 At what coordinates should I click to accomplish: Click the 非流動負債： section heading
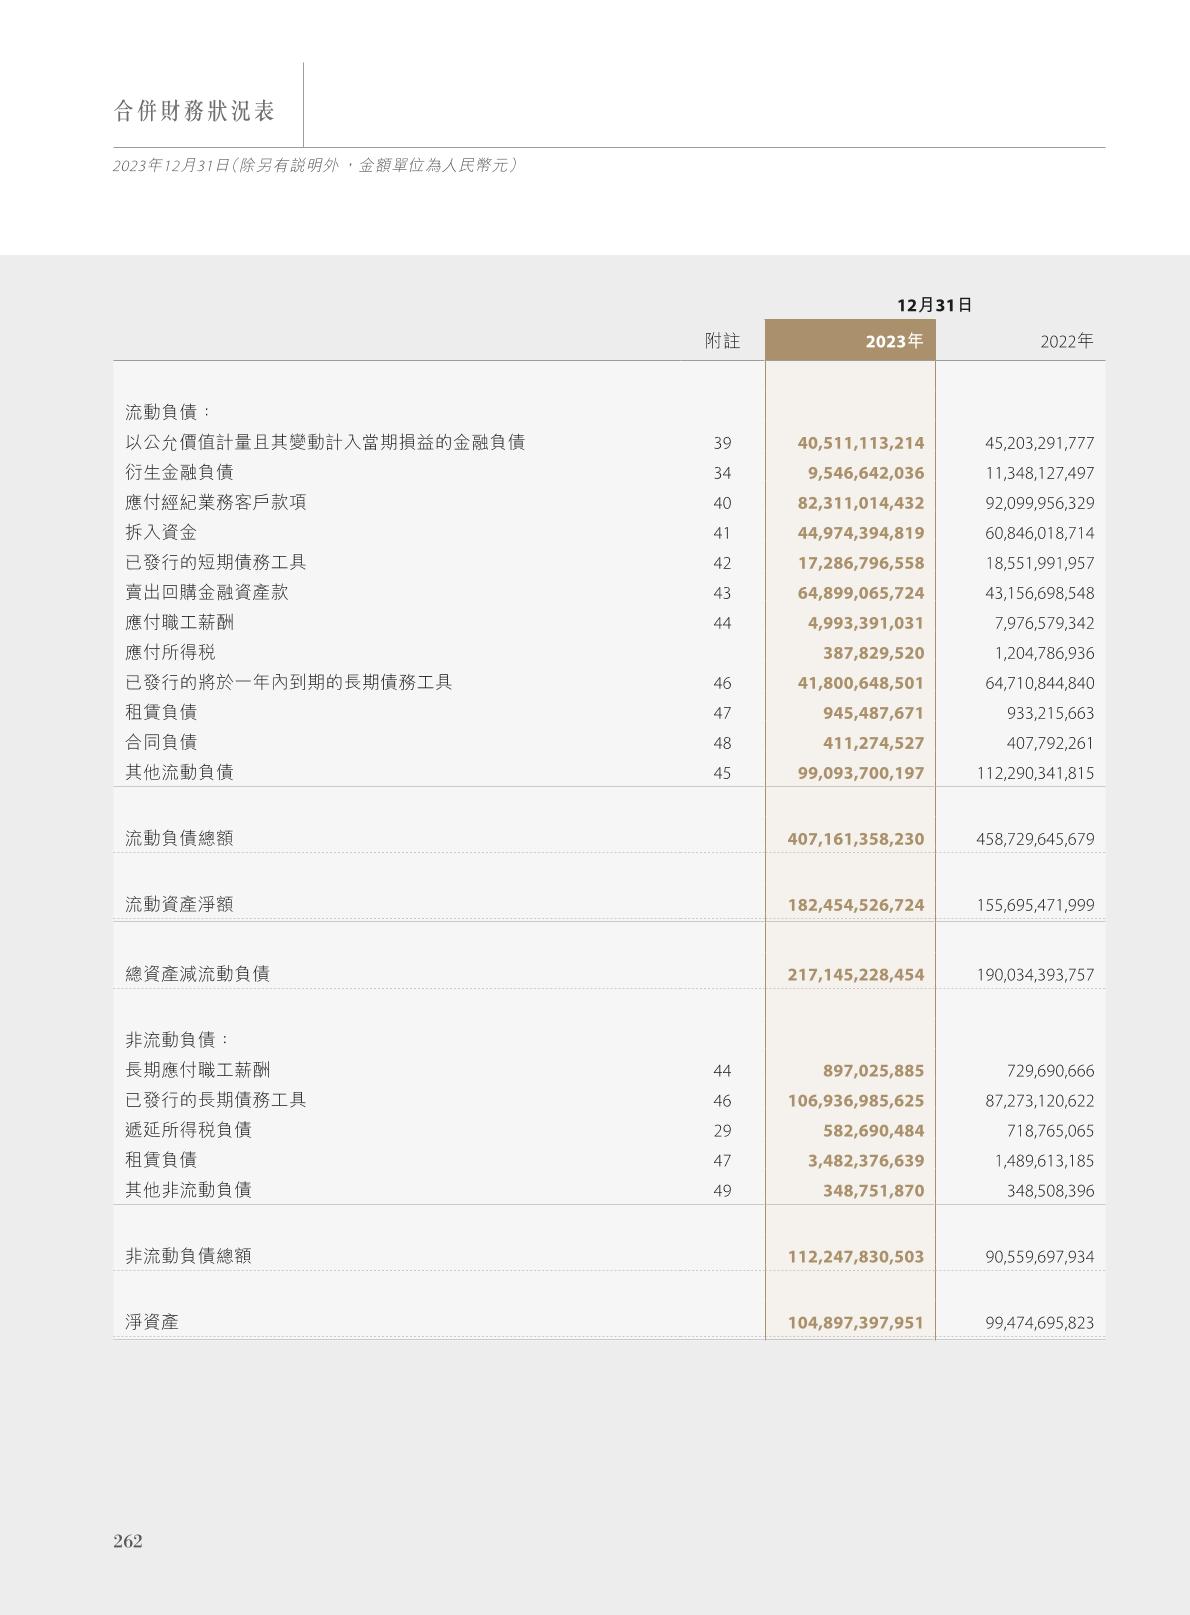click(178, 1040)
